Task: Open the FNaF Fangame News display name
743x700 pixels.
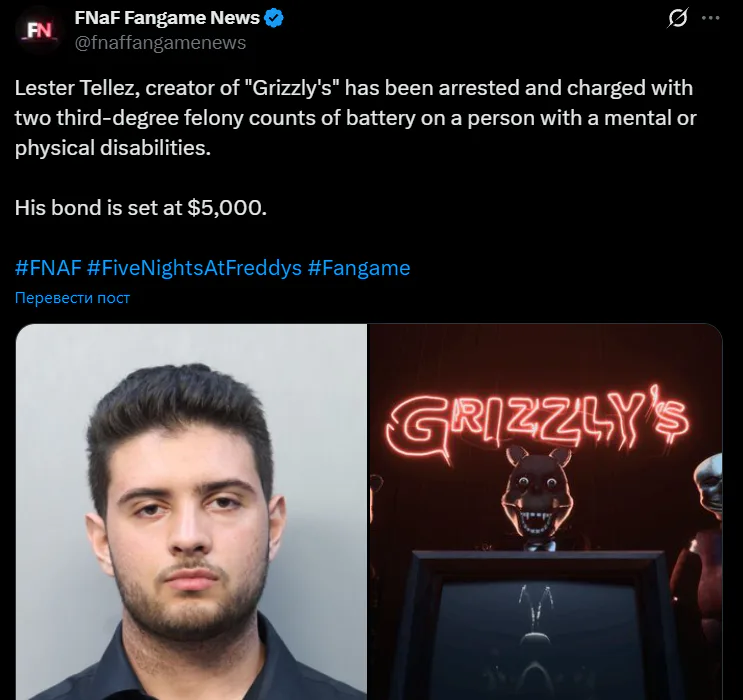Action: [x=167, y=18]
